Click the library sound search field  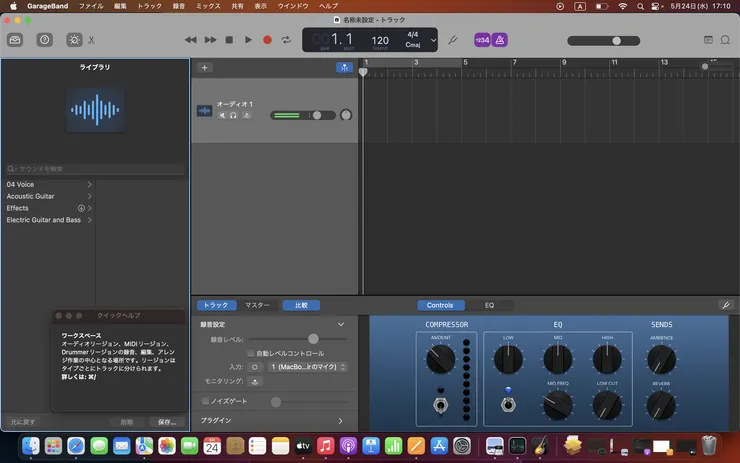(95, 168)
